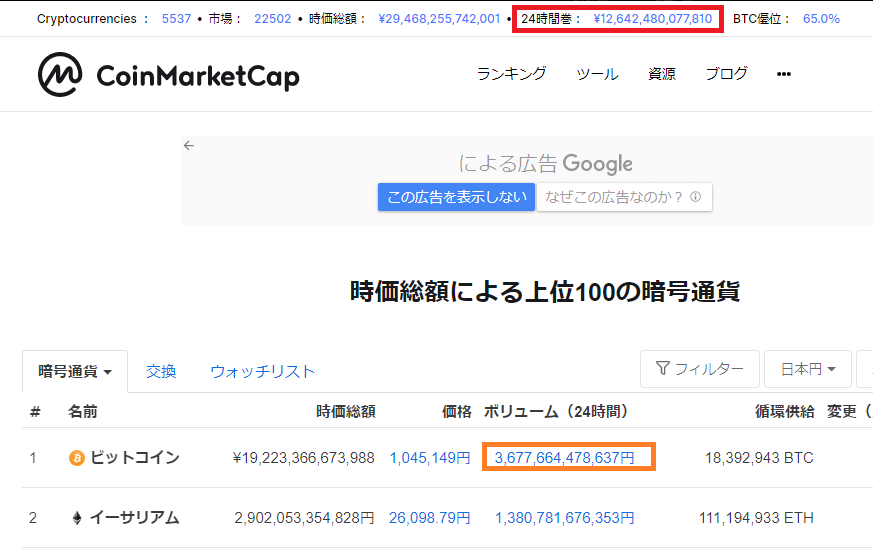Sort by the 循環供給 column header
This screenshot has height=555, width=873.
pos(784,411)
